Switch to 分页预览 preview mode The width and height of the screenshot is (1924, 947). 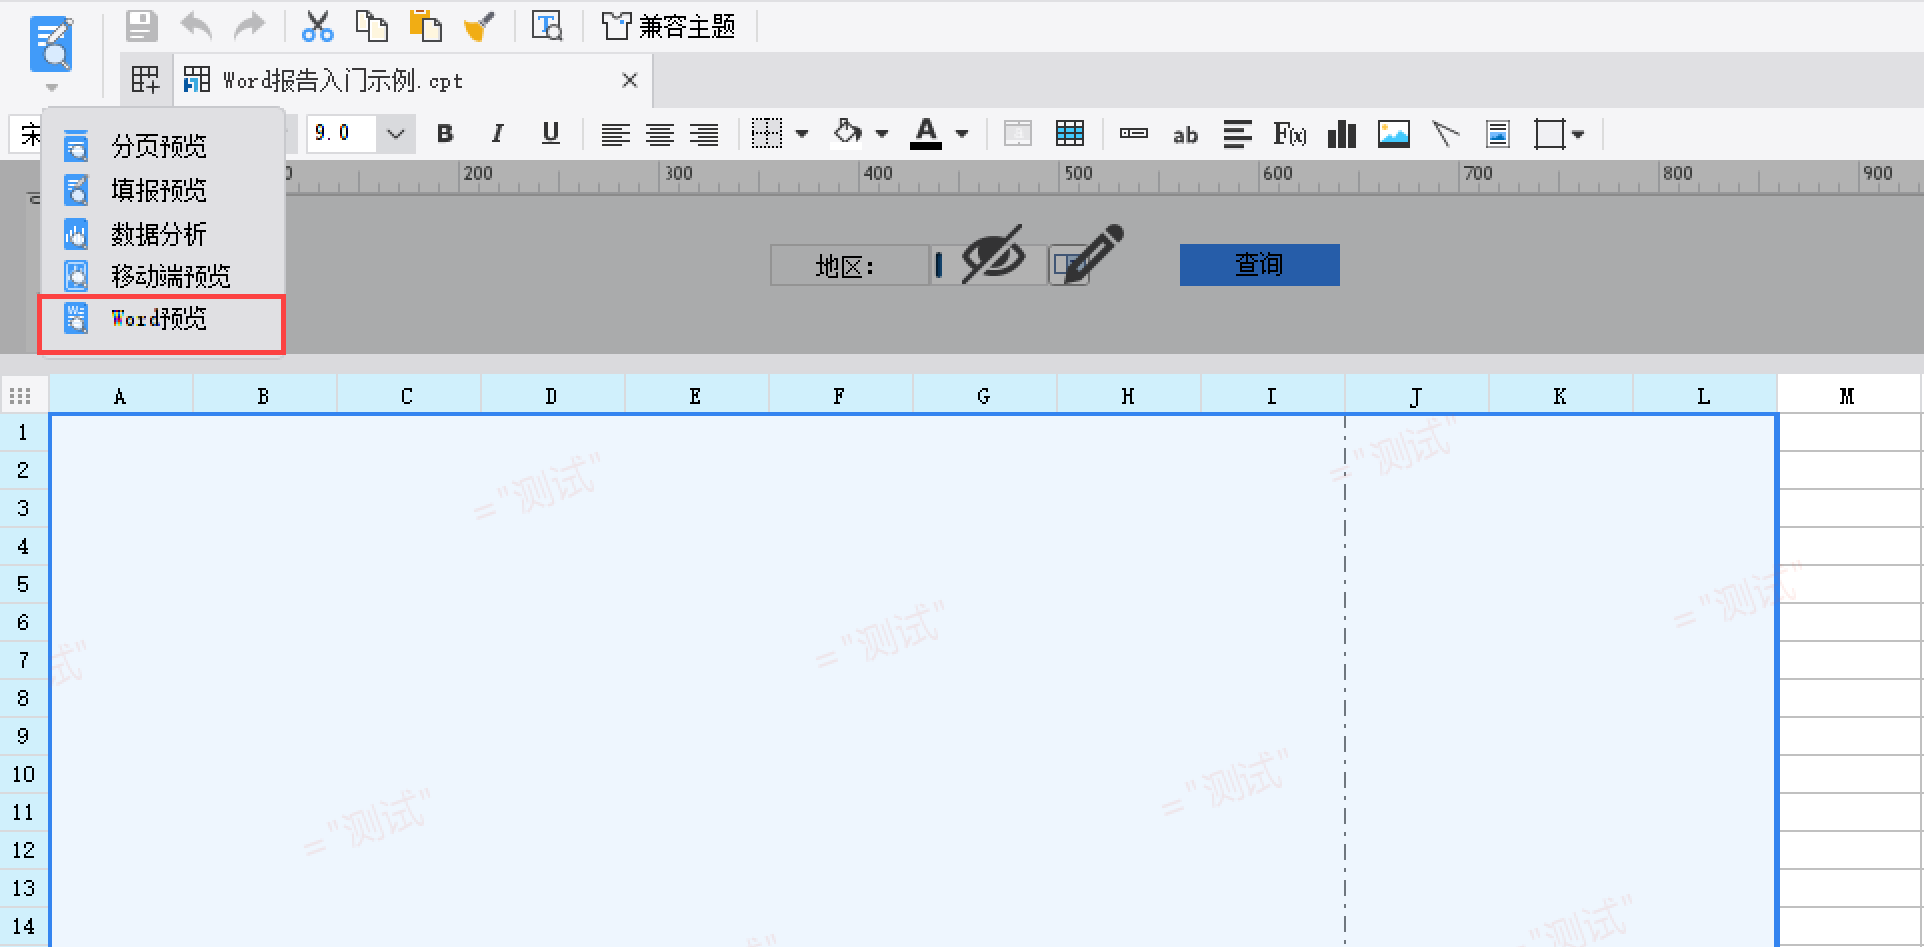point(158,145)
